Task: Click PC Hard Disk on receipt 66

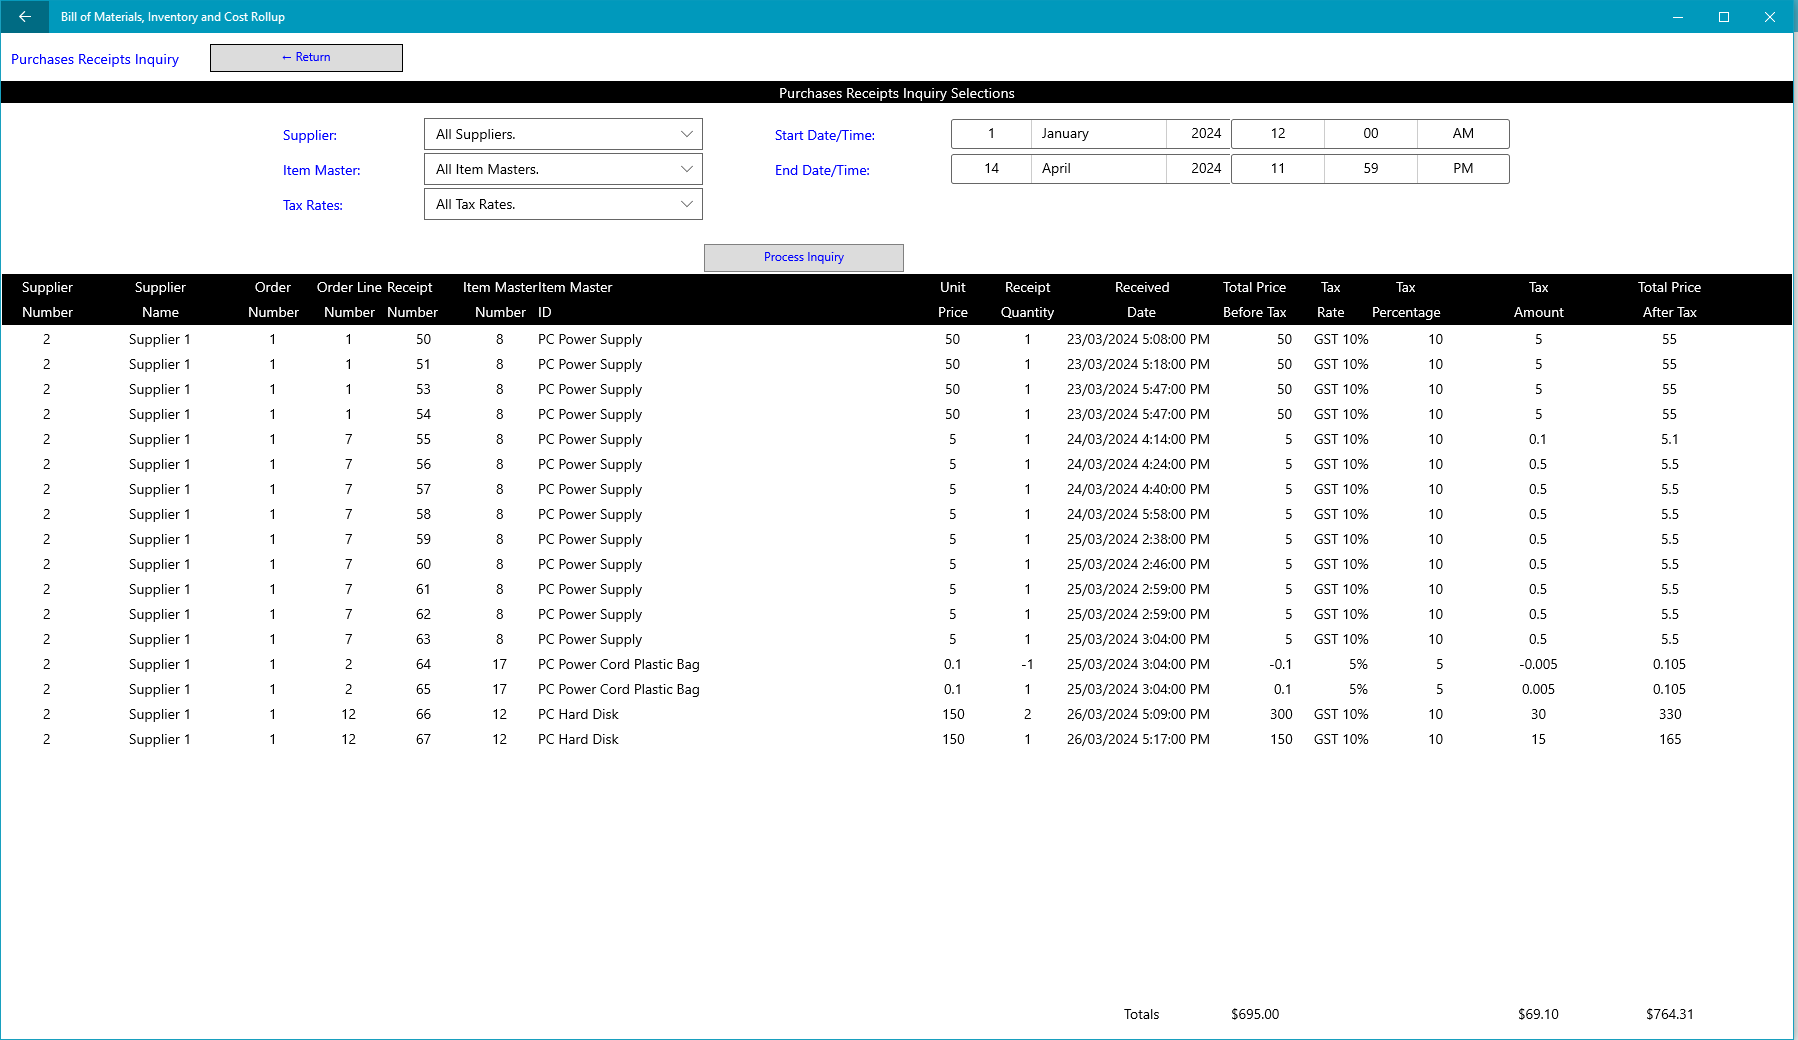Action: click(578, 714)
